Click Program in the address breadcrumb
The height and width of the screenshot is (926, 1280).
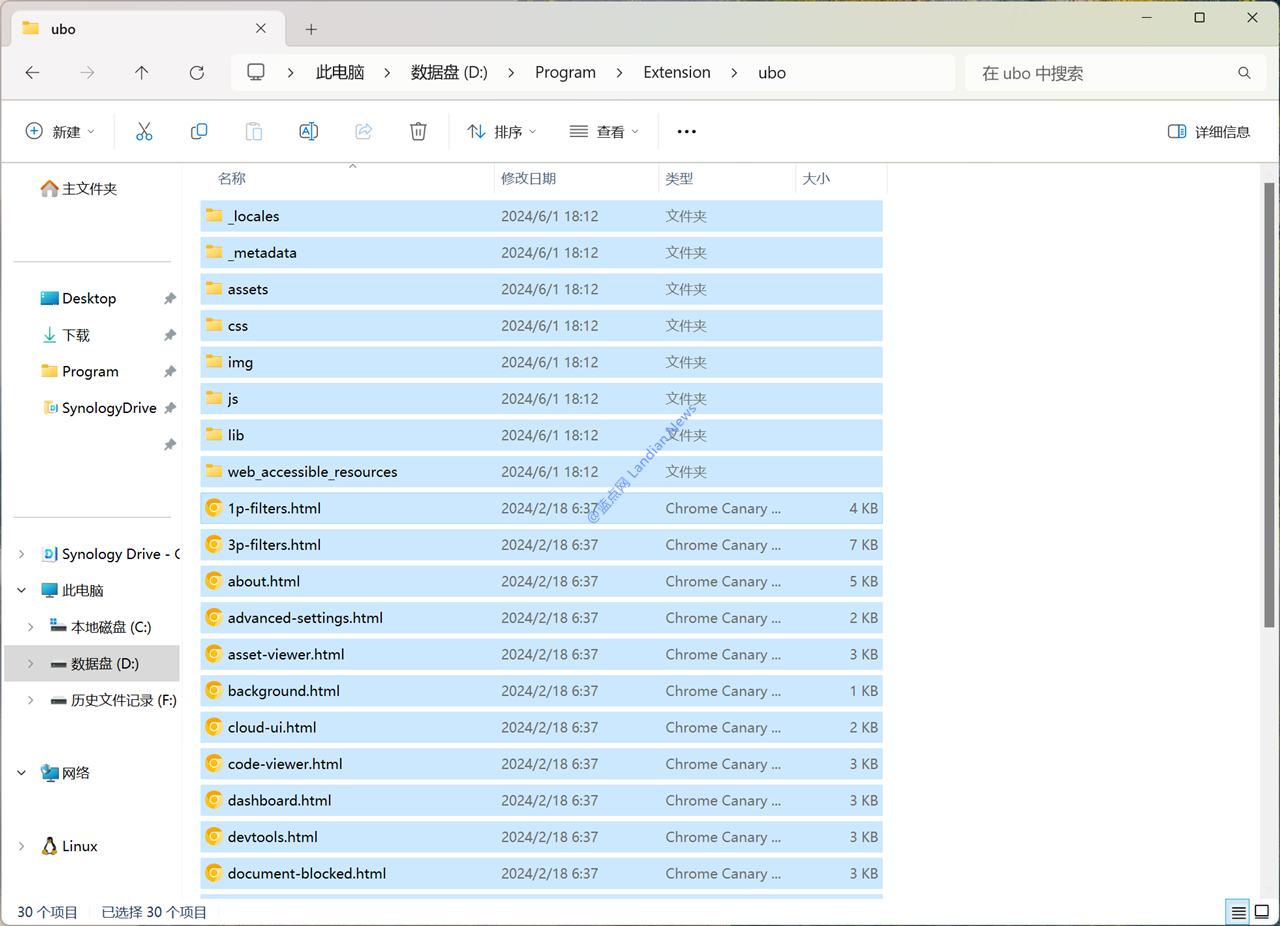tap(565, 73)
